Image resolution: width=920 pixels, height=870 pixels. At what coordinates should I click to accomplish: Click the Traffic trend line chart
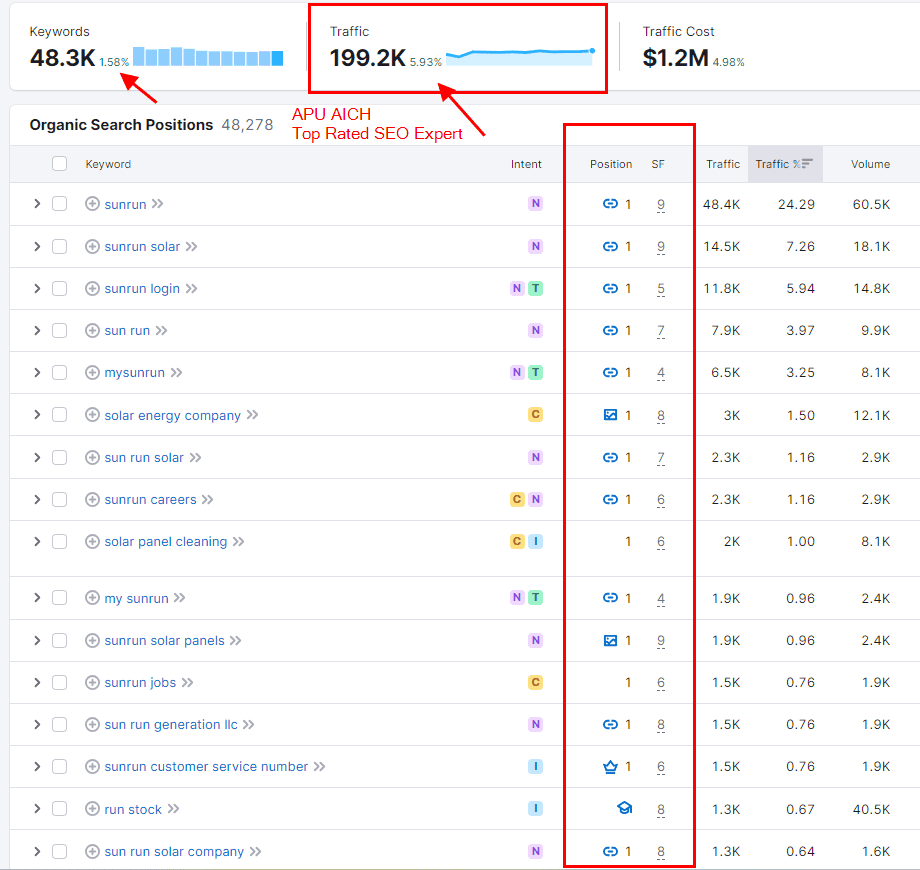click(x=520, y=55)
